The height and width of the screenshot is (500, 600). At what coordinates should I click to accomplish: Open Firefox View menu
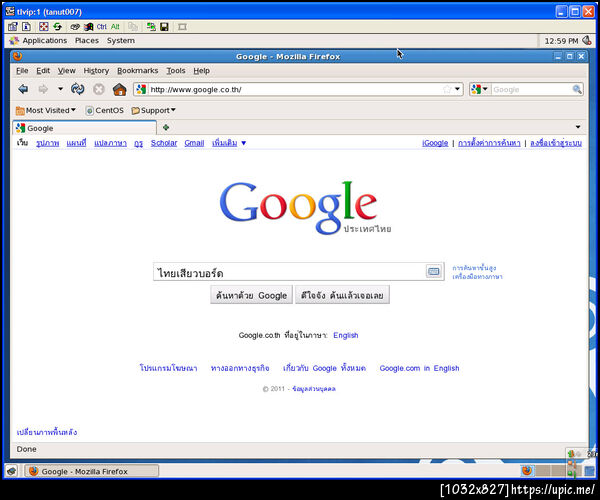(67, 71)
